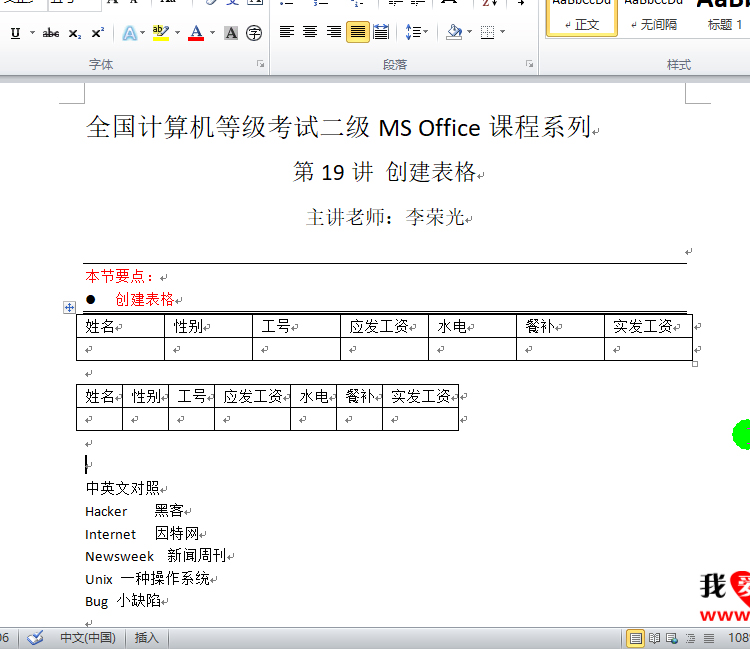Click red text 本节要点:
Screen dimensions: 750x649
(x=120, y=276)
